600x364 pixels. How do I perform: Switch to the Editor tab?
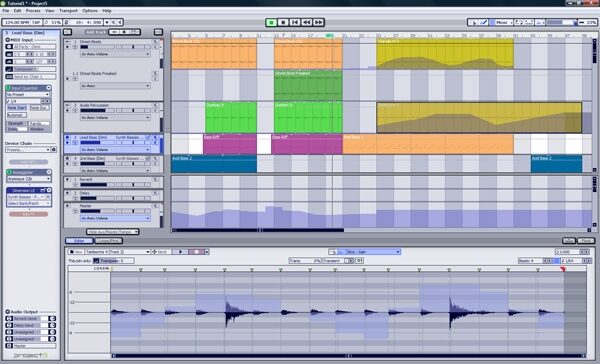click(x=79, y=241)
